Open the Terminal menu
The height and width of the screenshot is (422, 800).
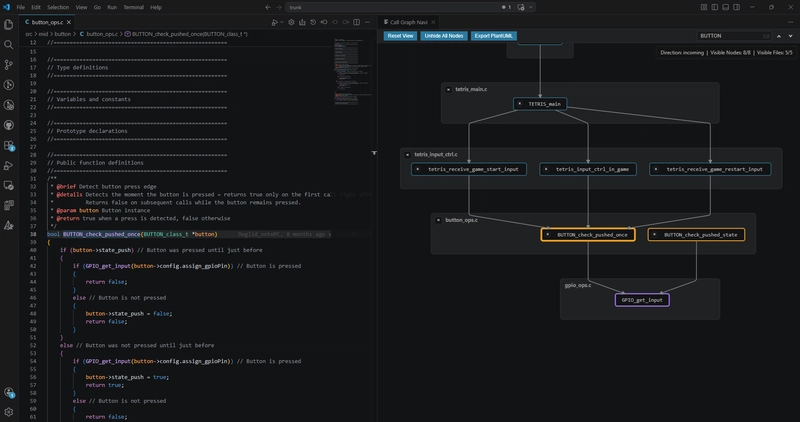coord(133,7)
